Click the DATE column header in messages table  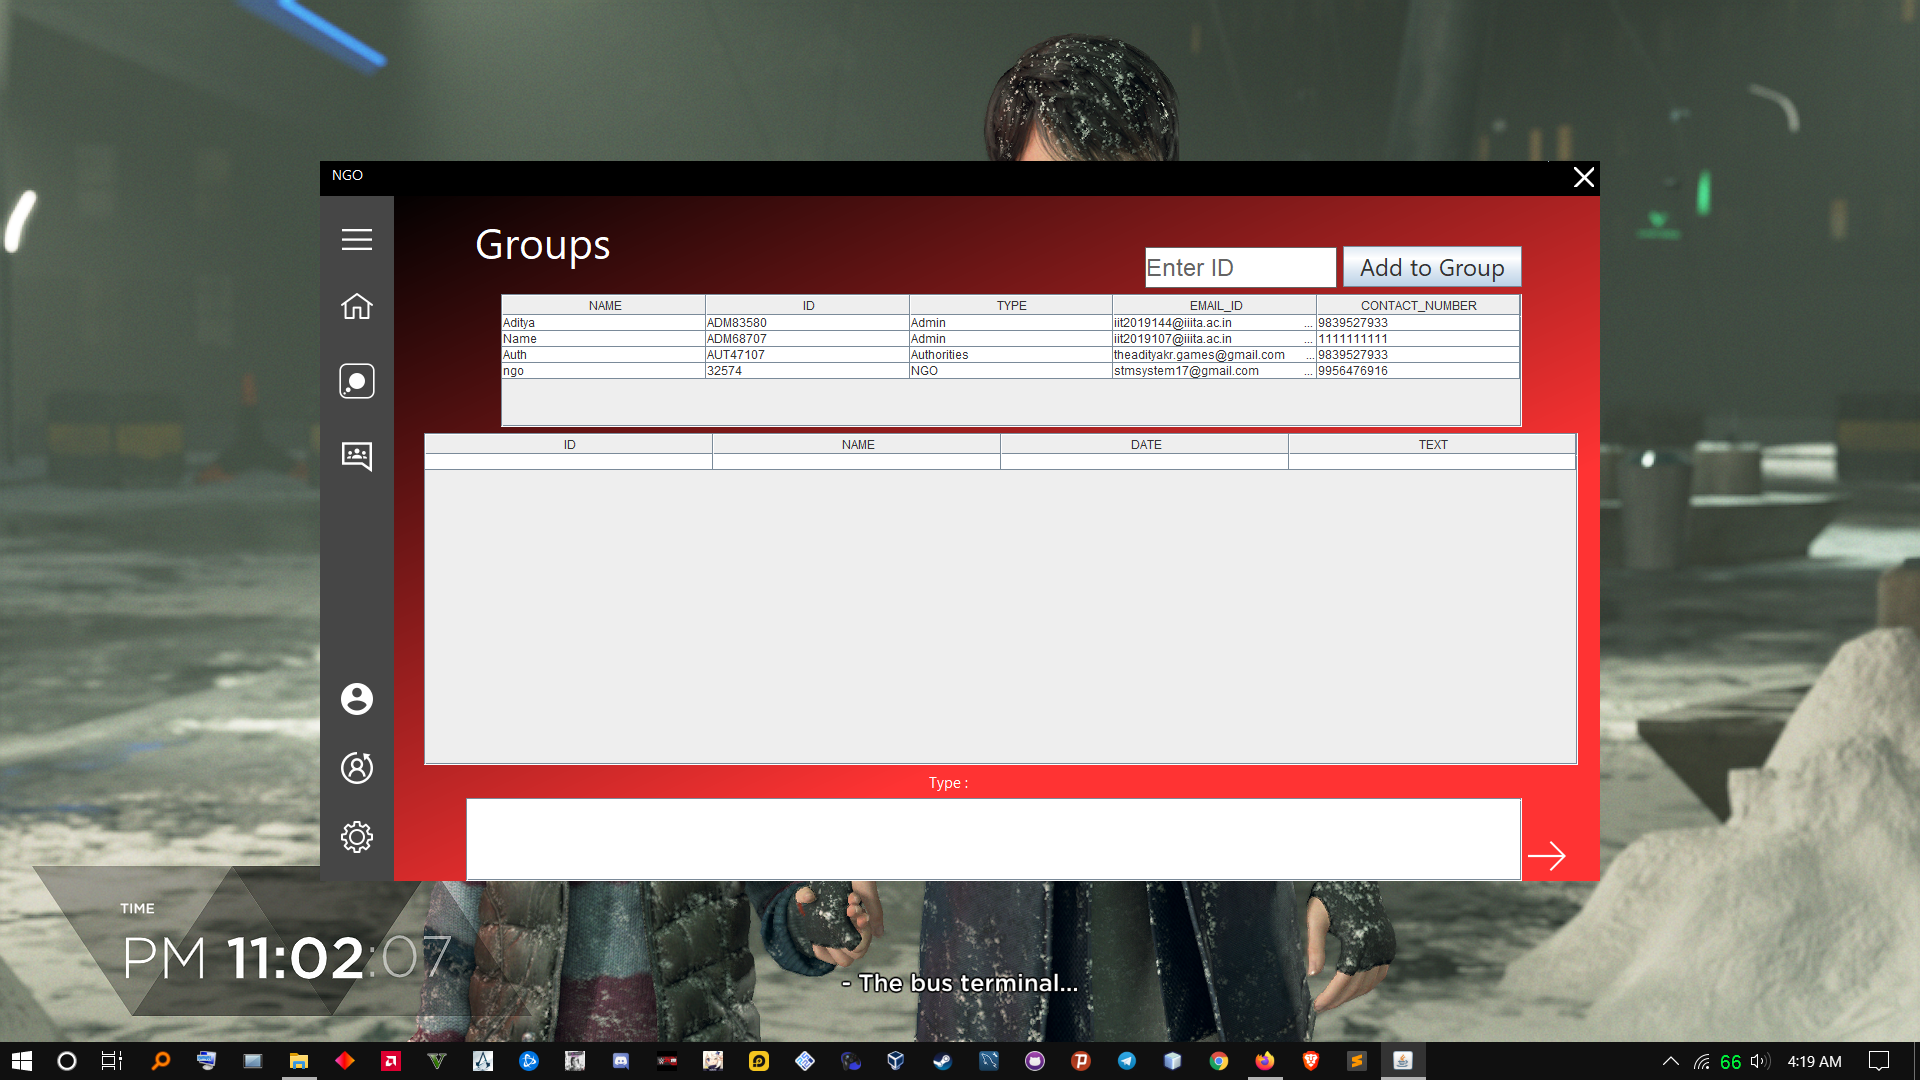(x=1145, y=445)
